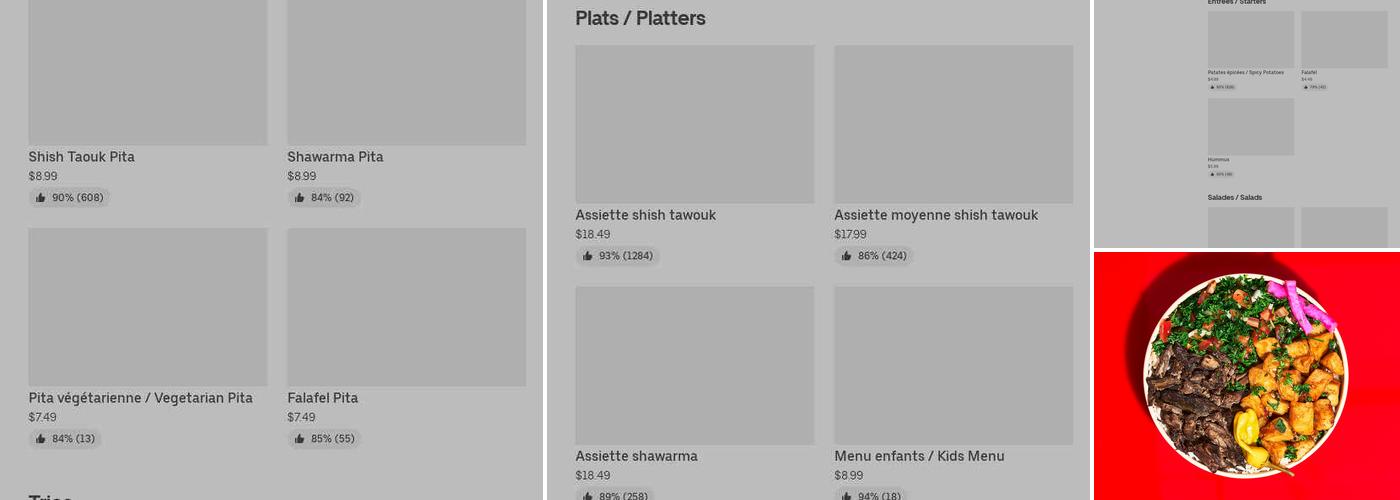The width and height of the screenshot is (1400, 500).
Task: Click thumbs-up icon under Vegetarian Pita
Action: click(x=41, y=439)
